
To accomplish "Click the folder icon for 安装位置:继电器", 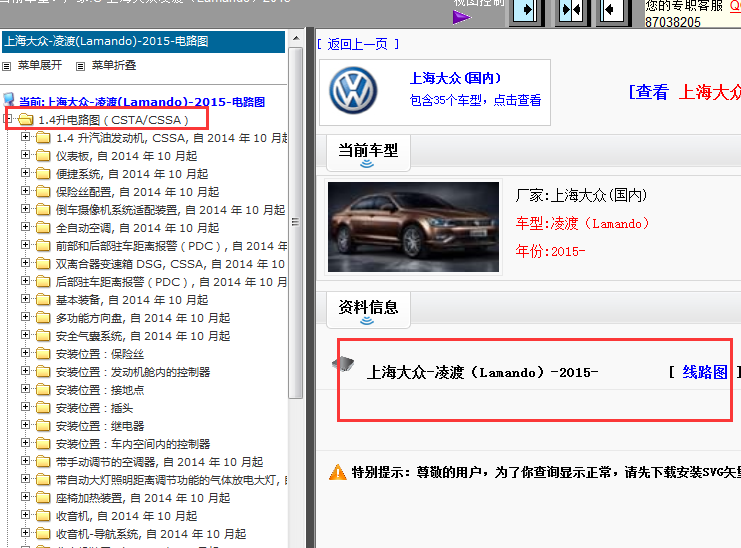I will [x=43, y=425].
